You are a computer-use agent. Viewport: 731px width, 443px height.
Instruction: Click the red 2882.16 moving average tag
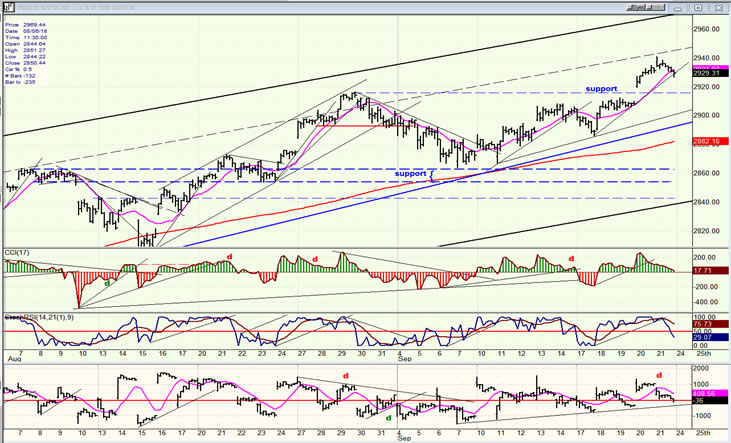710,141
